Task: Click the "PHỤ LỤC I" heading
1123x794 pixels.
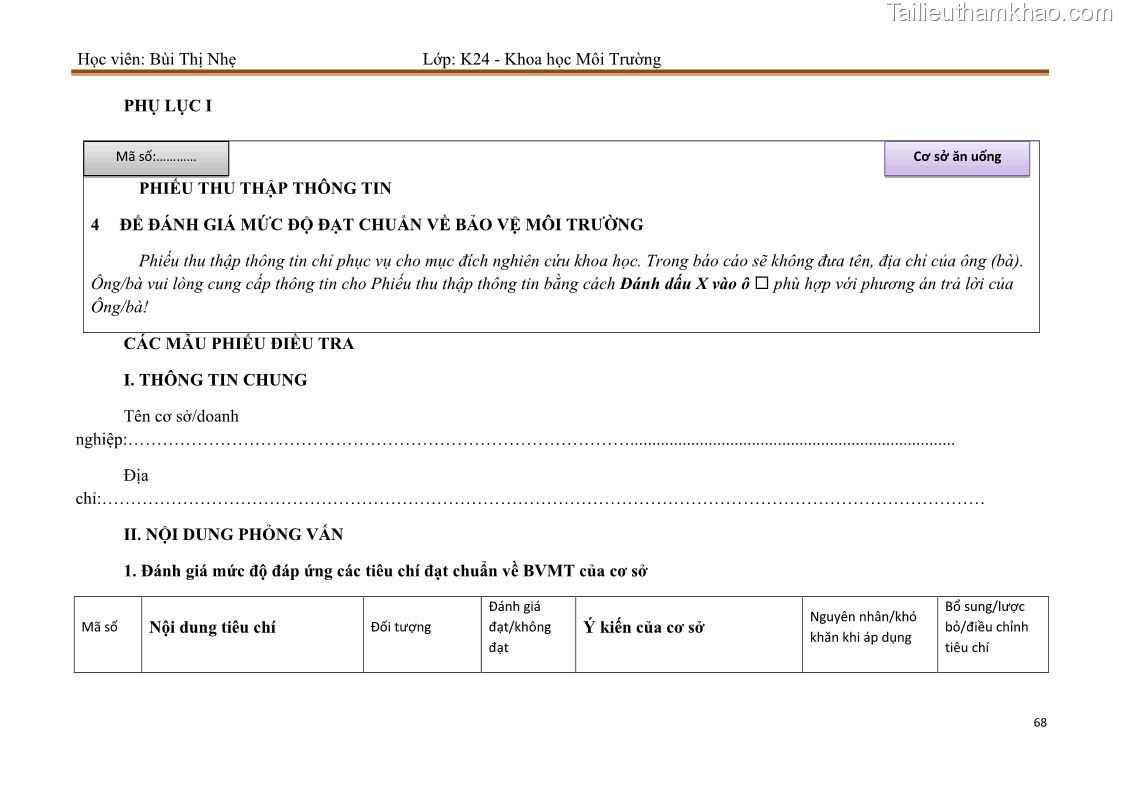Action: [167, 106]
